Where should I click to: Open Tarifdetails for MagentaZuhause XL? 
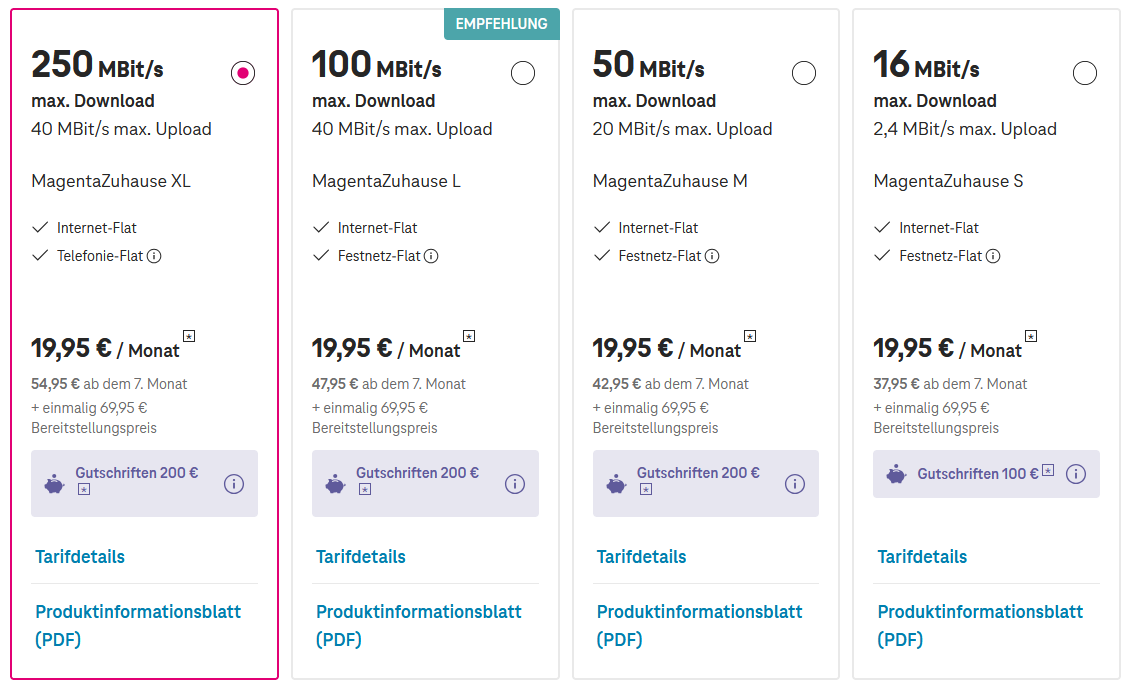pos(80,557)
